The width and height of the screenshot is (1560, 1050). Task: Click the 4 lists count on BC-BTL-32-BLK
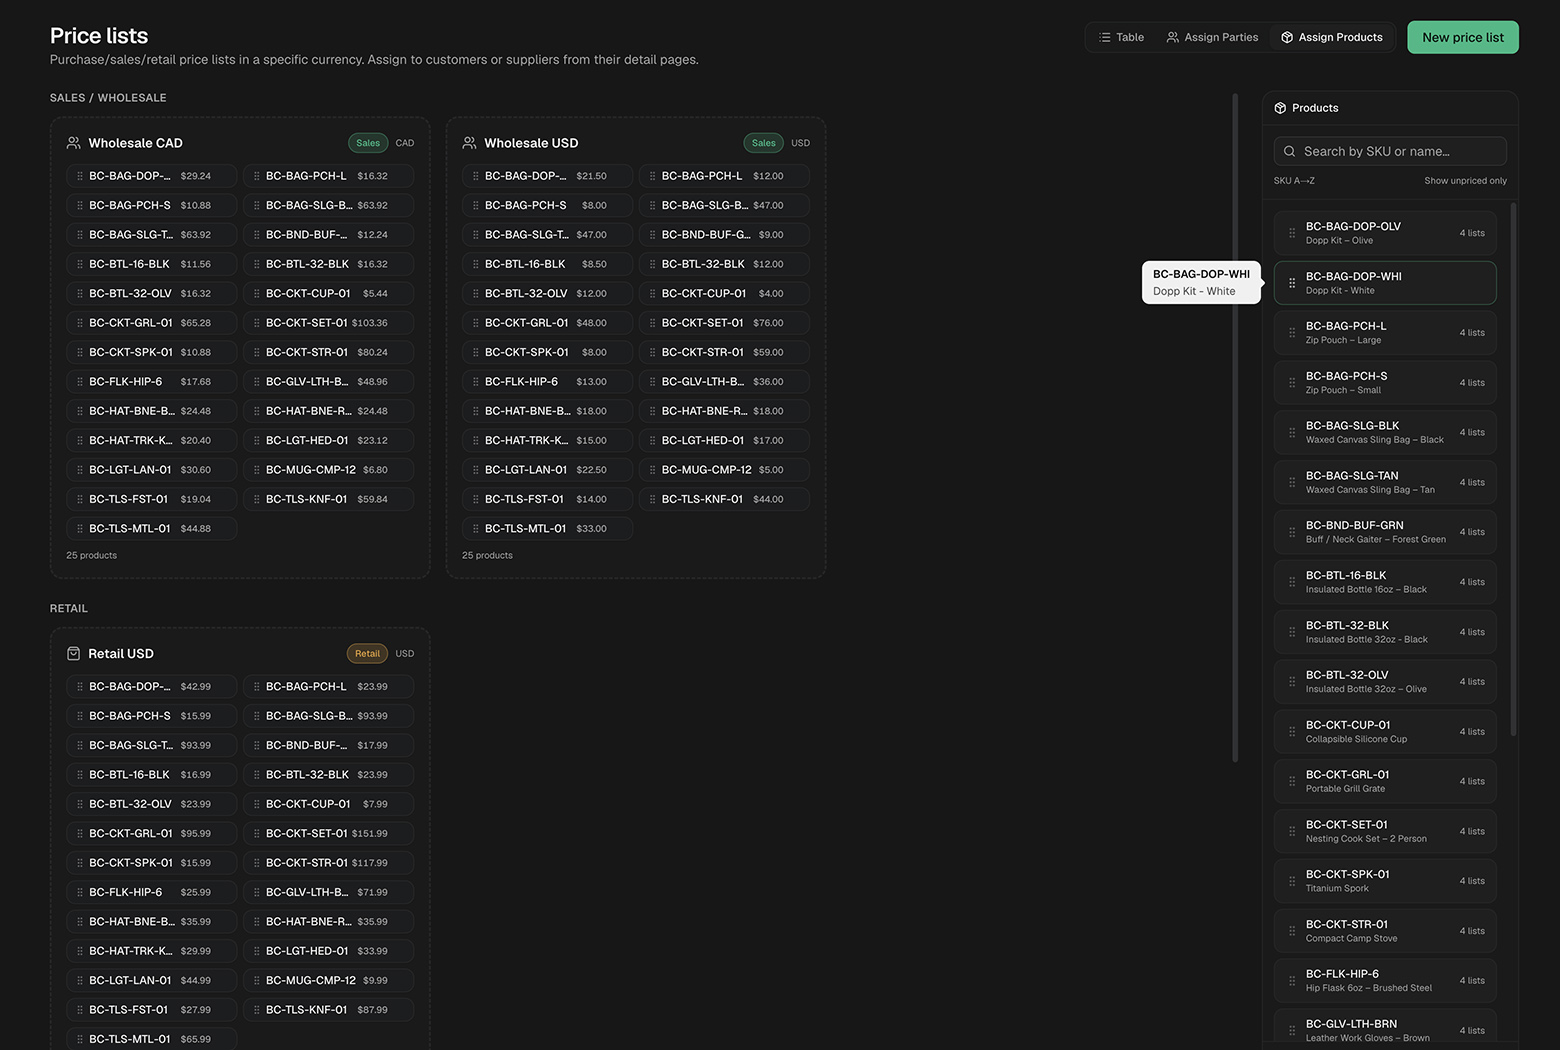1471,632
